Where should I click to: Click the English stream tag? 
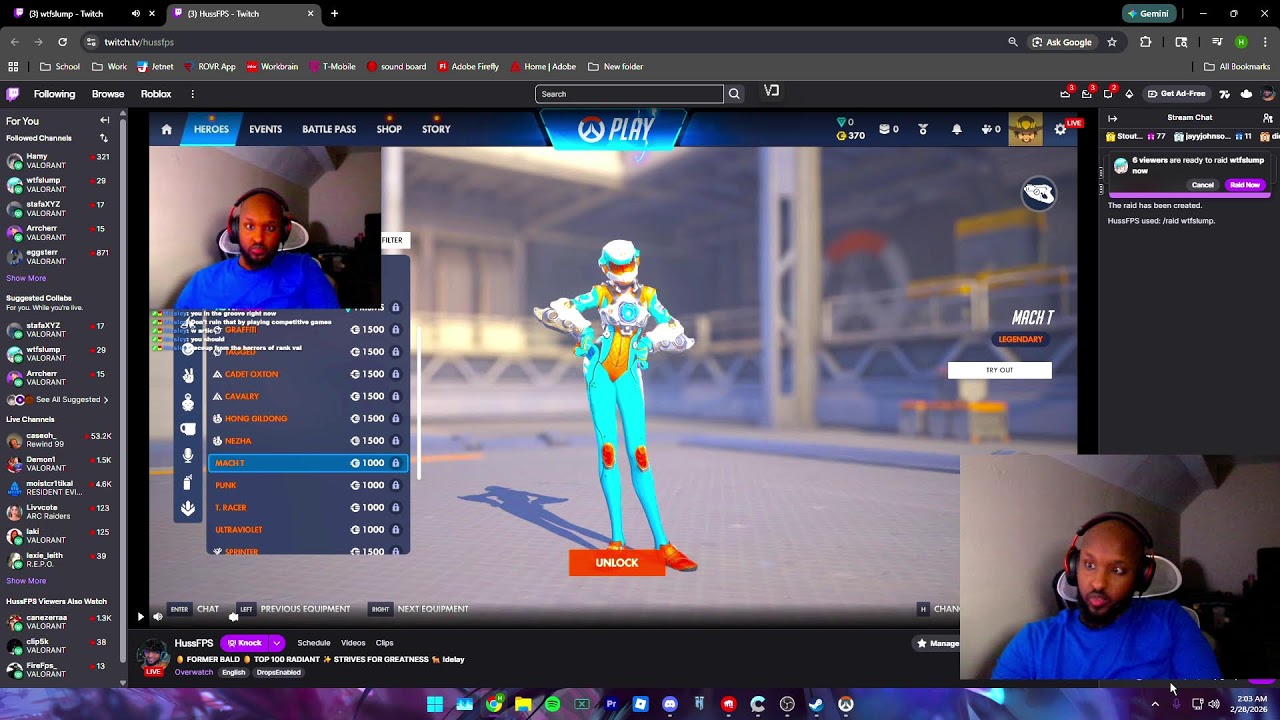[x=233, y=672]
